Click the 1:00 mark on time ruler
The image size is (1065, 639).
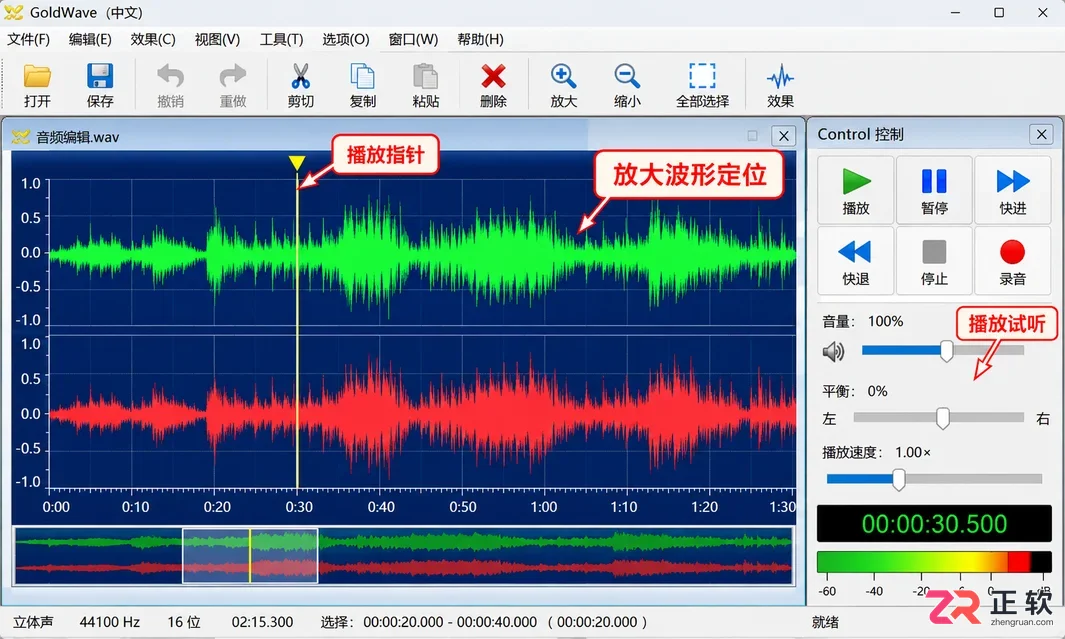(x=543, y=507)
